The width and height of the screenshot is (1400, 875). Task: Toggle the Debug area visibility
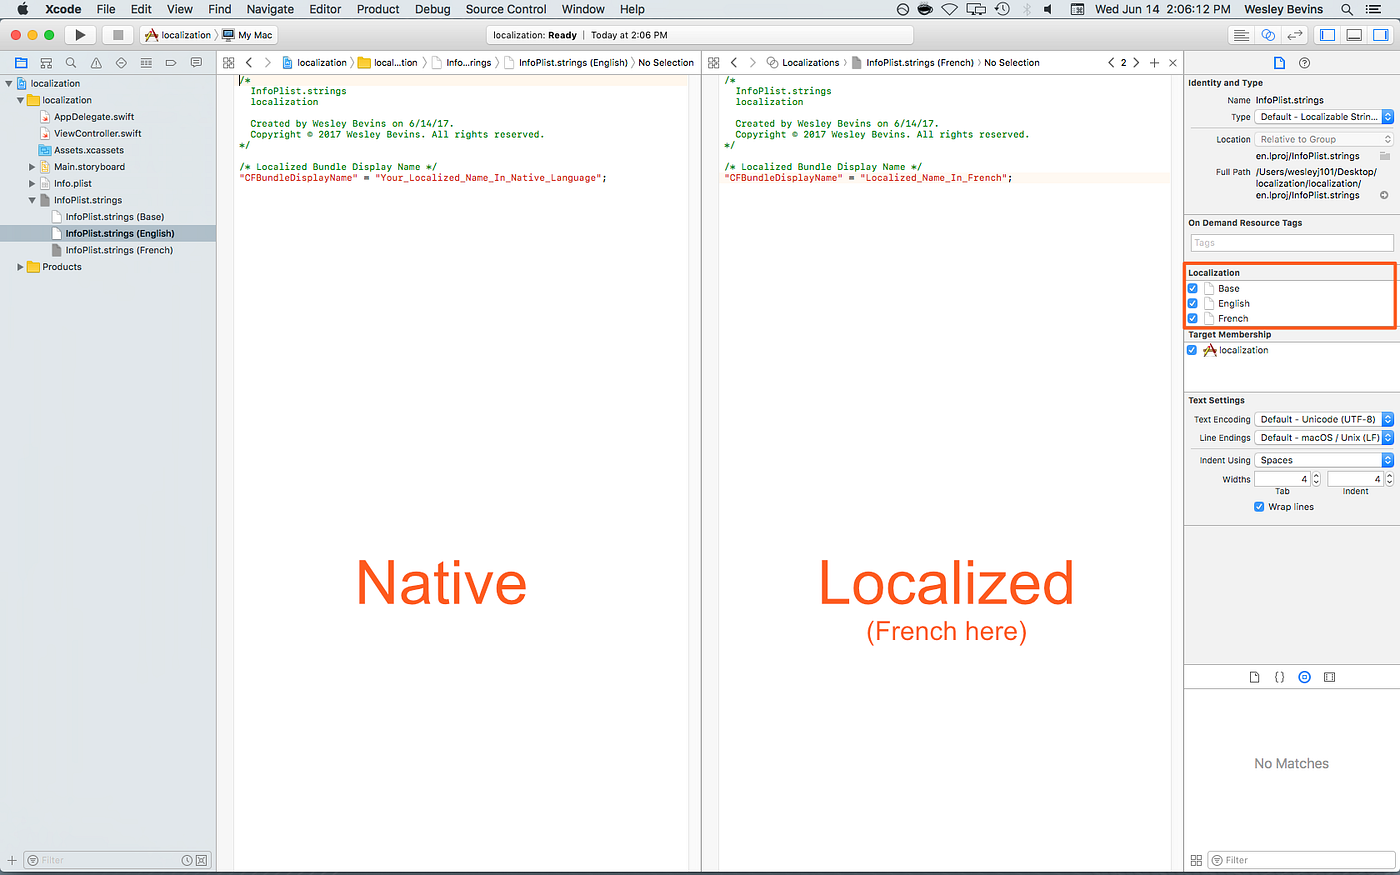[1353, 33]
